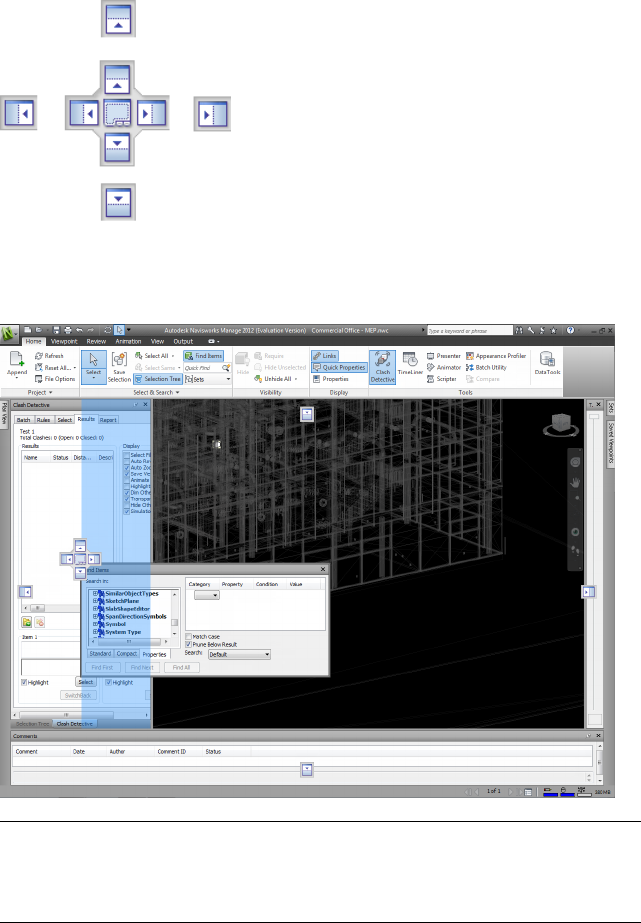Open the Animator tool
The image size is (641, 923).
click(x=444, y=367)
